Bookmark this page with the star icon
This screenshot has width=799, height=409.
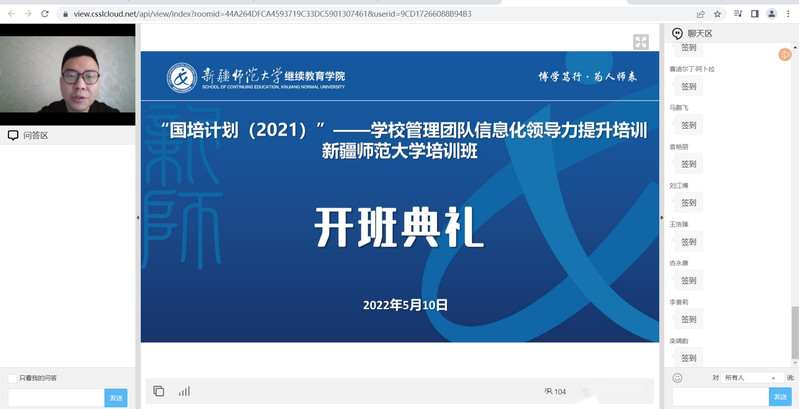(x=717, y=14)
